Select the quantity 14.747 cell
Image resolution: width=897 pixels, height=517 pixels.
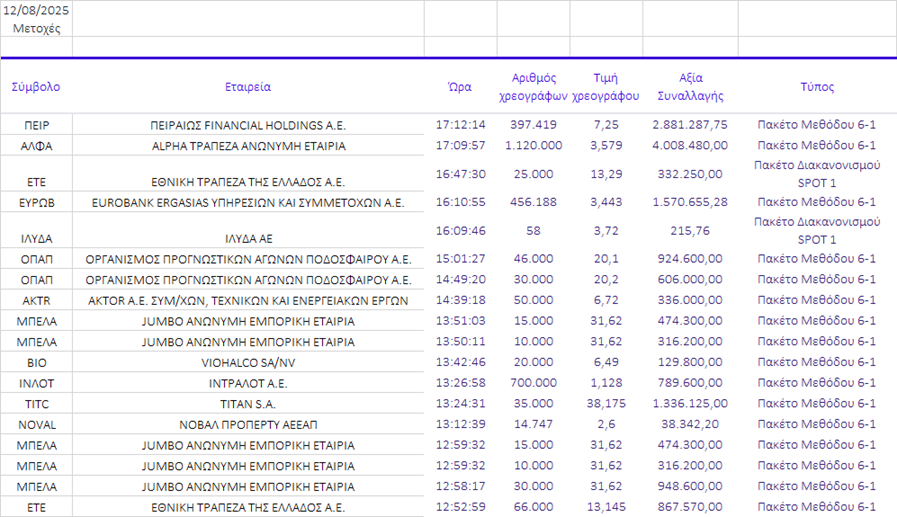click(x=533, y=424)
